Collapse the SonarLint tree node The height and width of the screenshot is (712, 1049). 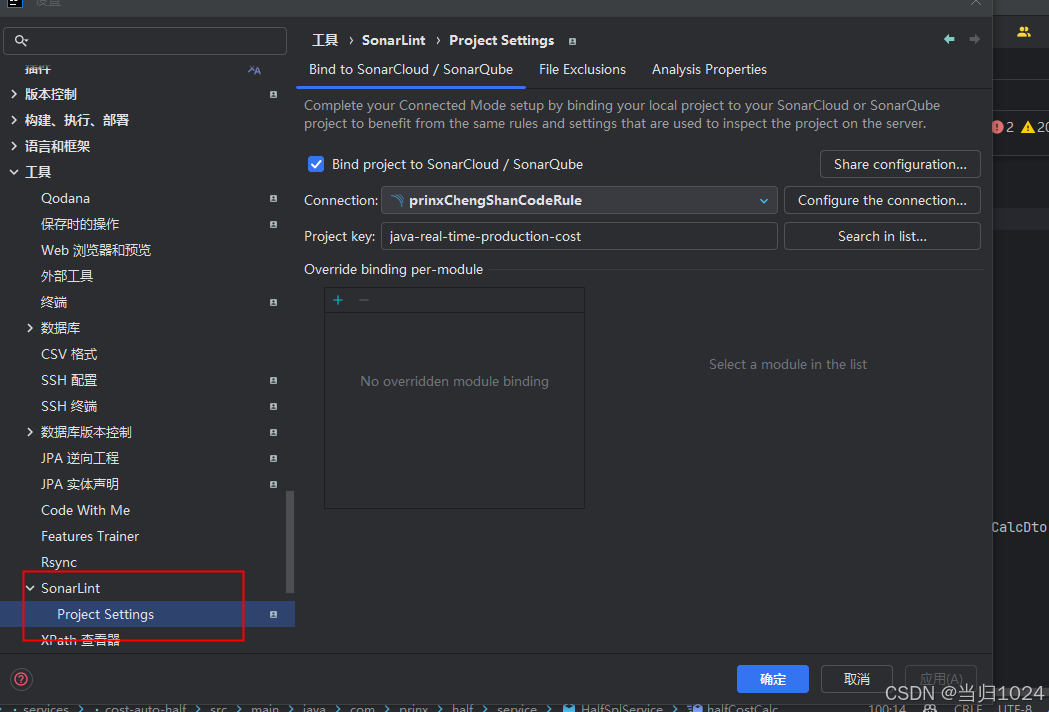[x=30, y=588]
